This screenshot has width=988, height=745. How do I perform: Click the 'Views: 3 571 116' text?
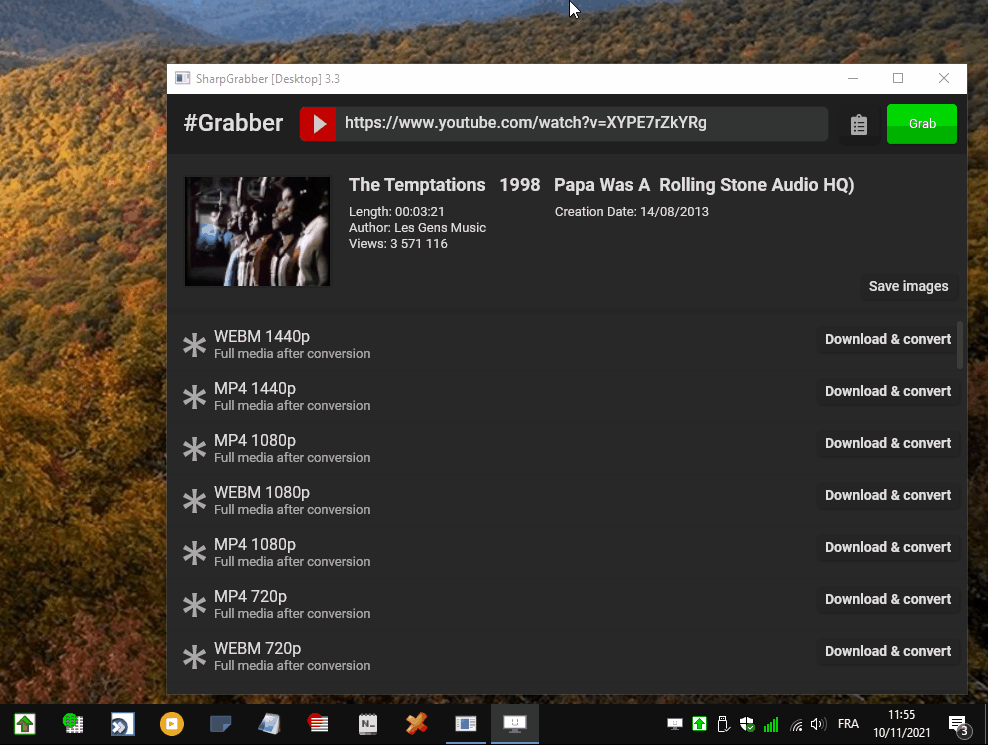398,244
